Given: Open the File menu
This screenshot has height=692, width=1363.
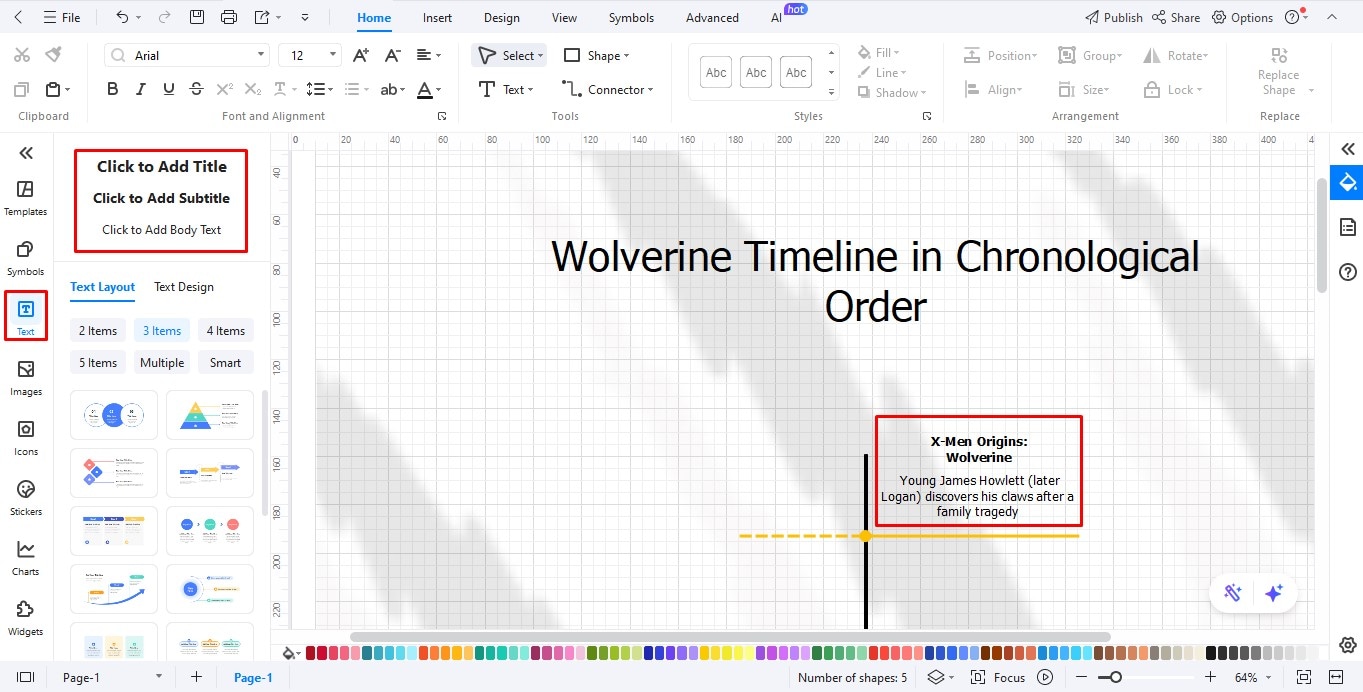Looking at the screenshot, I should coord(62,17).
